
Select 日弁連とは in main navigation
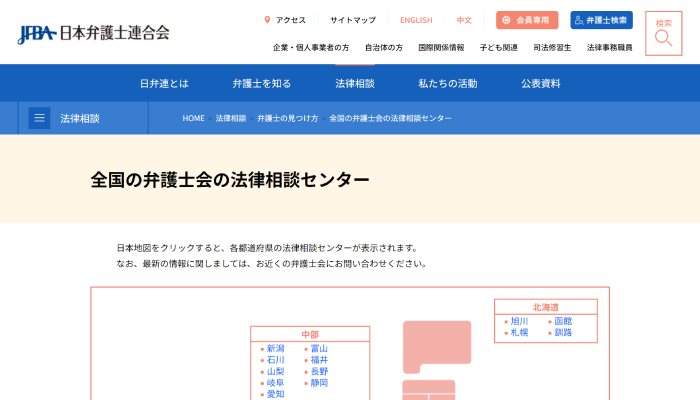[x=164, y=83]
